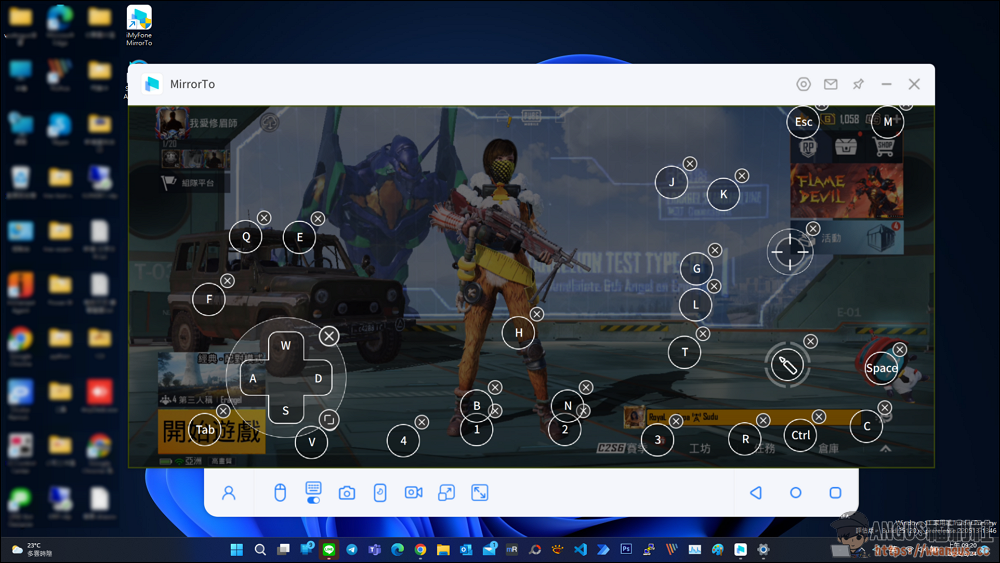This screenshot has height=563, width=1000.
Task: Open Visual Studio Code from the taskbar
Action: pos(580,550)
